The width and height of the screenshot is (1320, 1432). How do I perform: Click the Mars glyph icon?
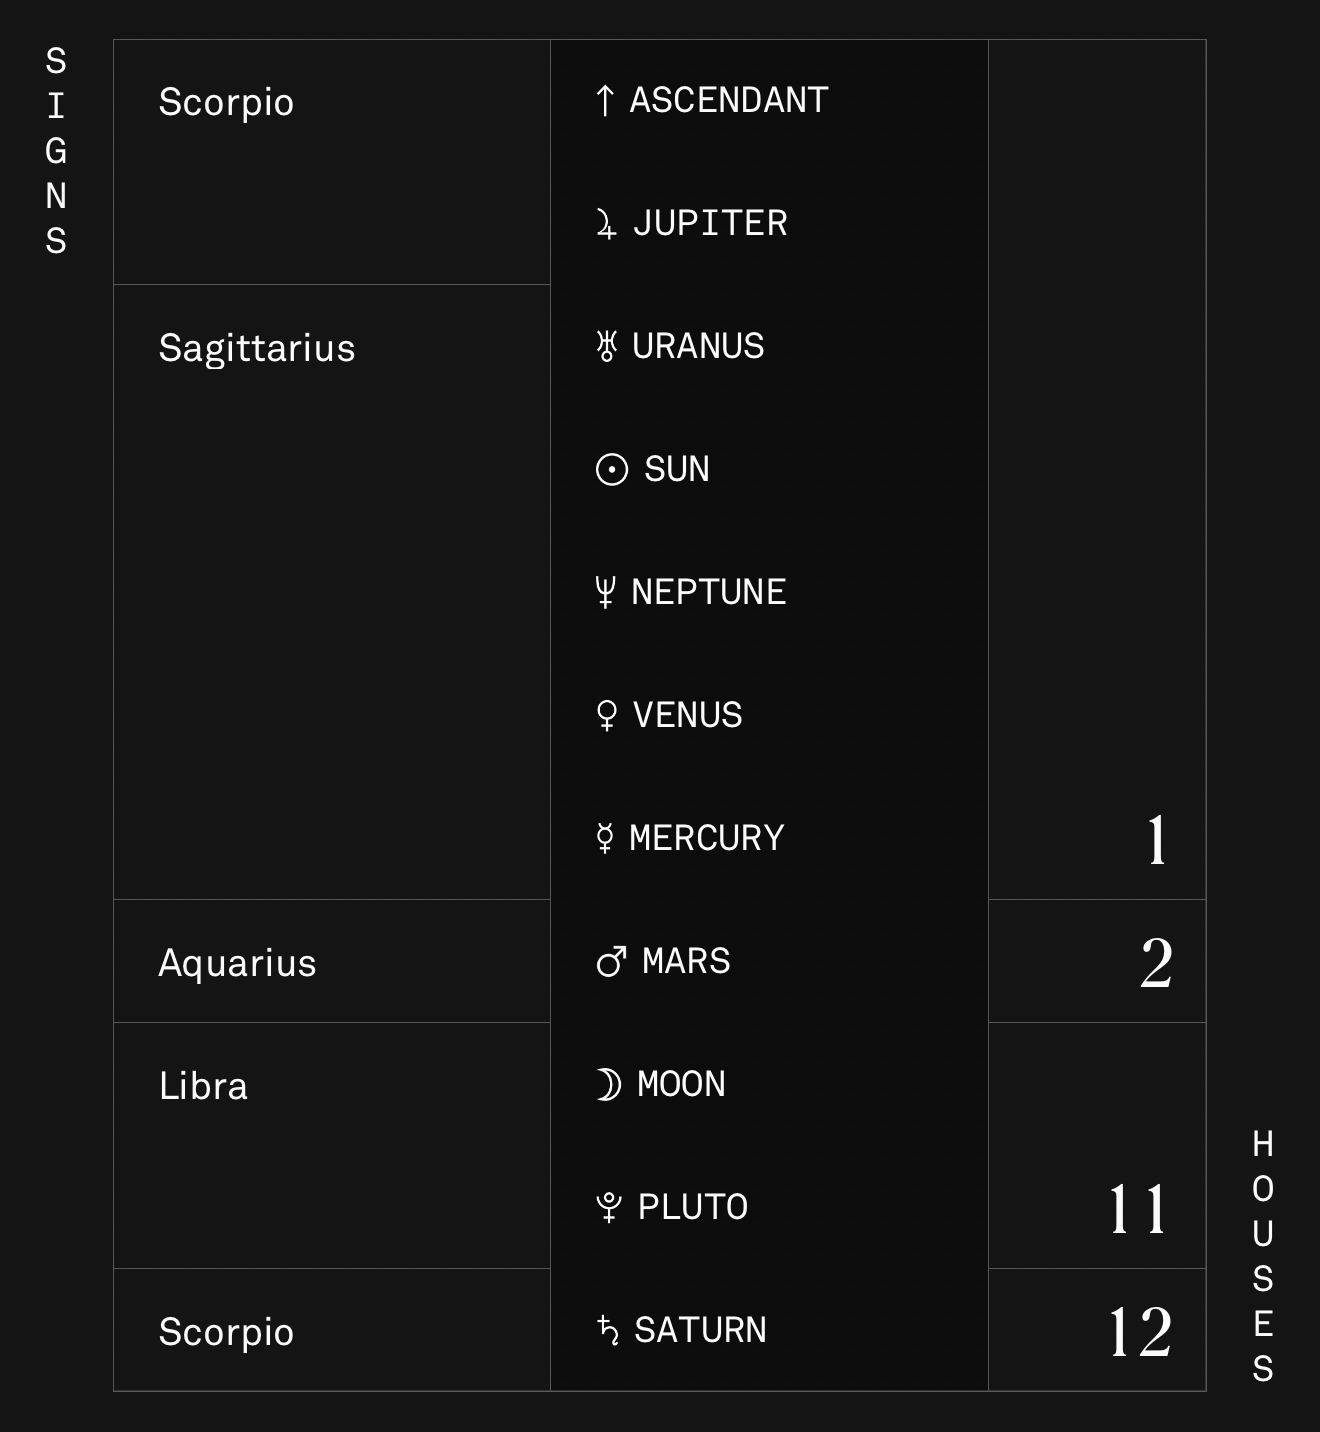pyautogui.click(x=611, y=962)
